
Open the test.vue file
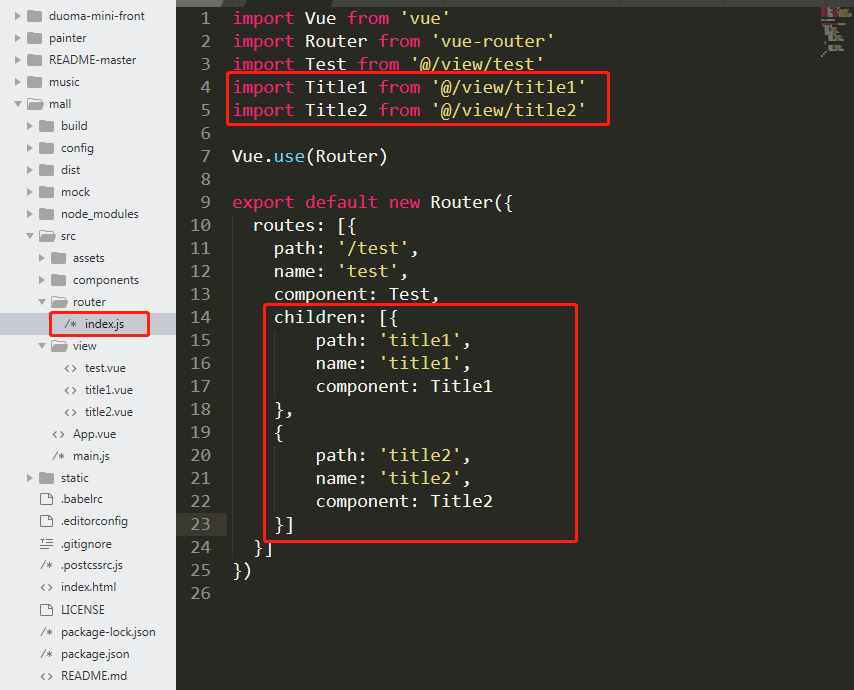pos(105,368)
